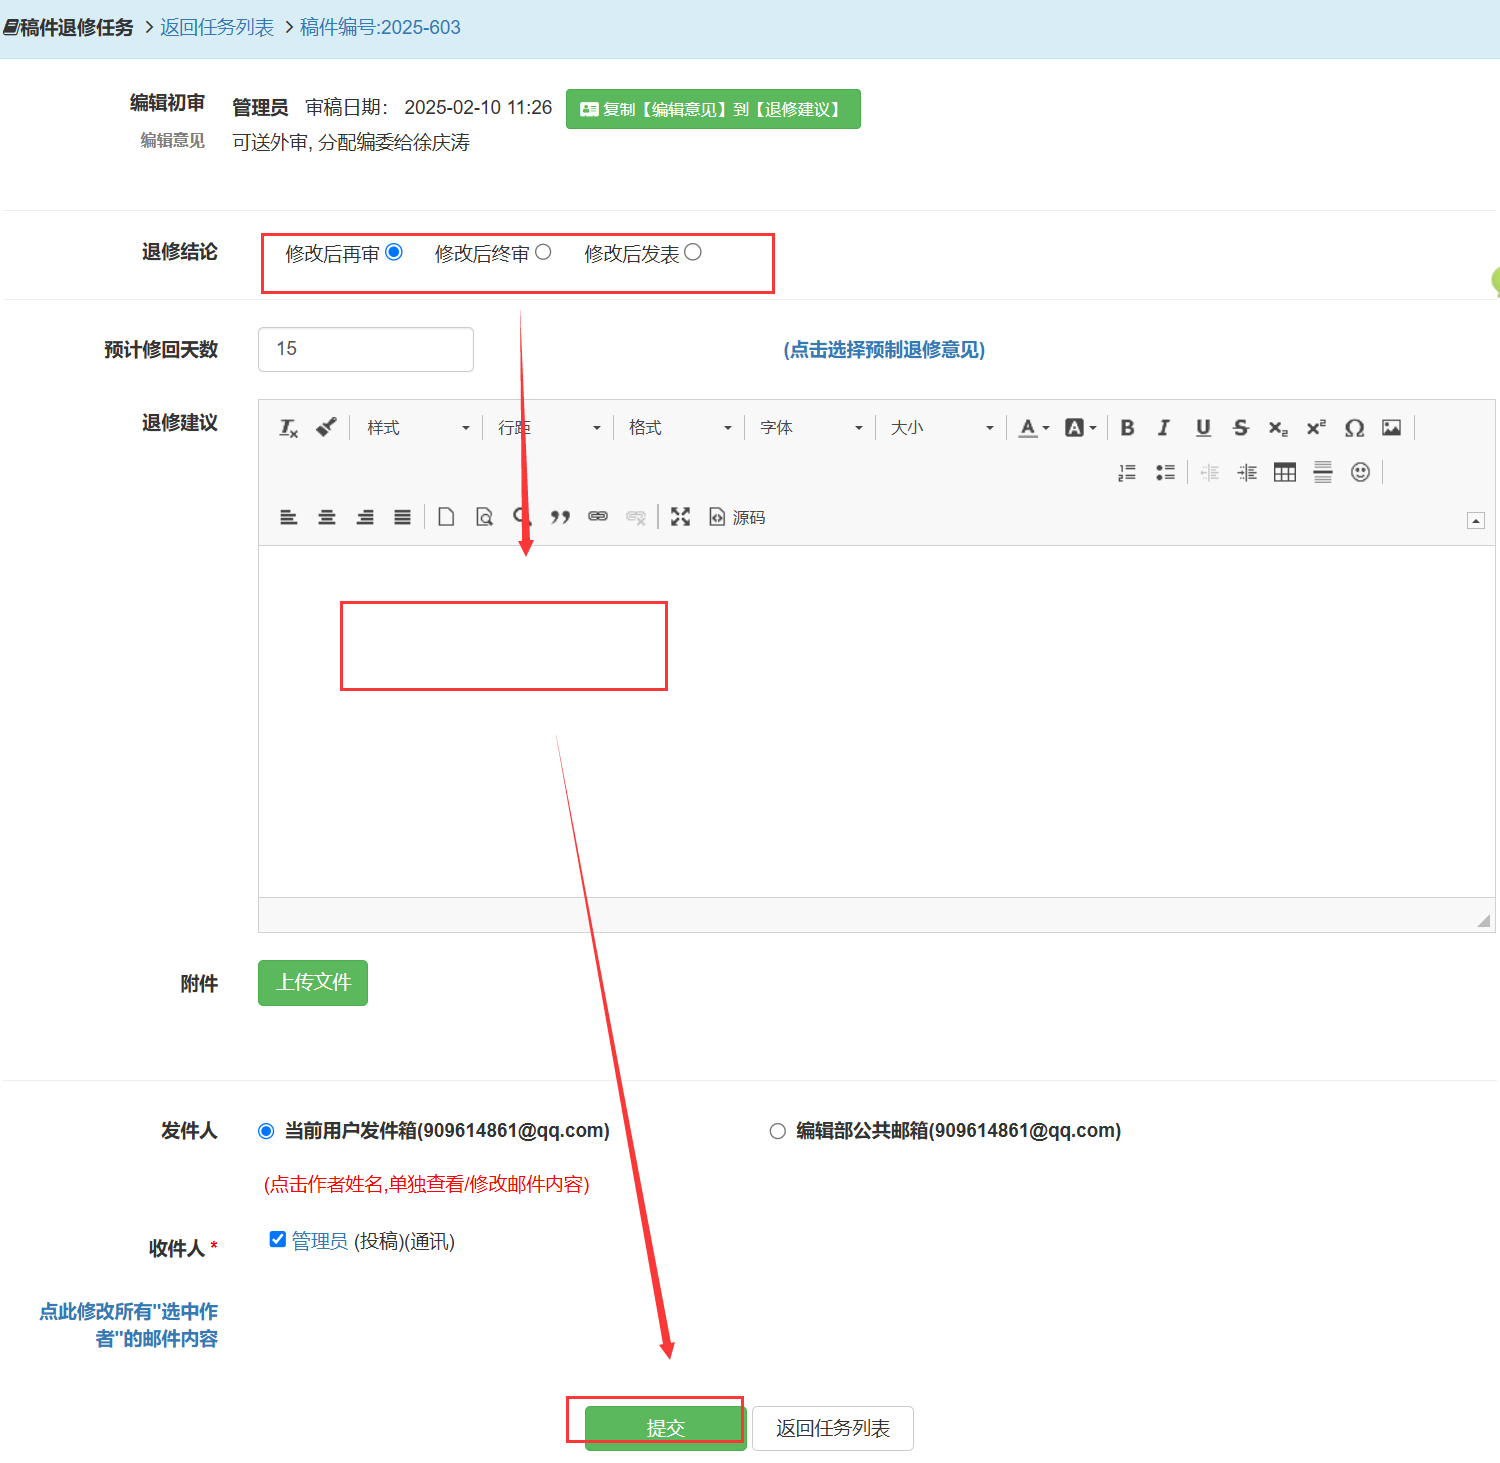Screen dimensions: 1500x1463
Task: Click the 预计修回天数 input field
Action: (x=366, y=349)
